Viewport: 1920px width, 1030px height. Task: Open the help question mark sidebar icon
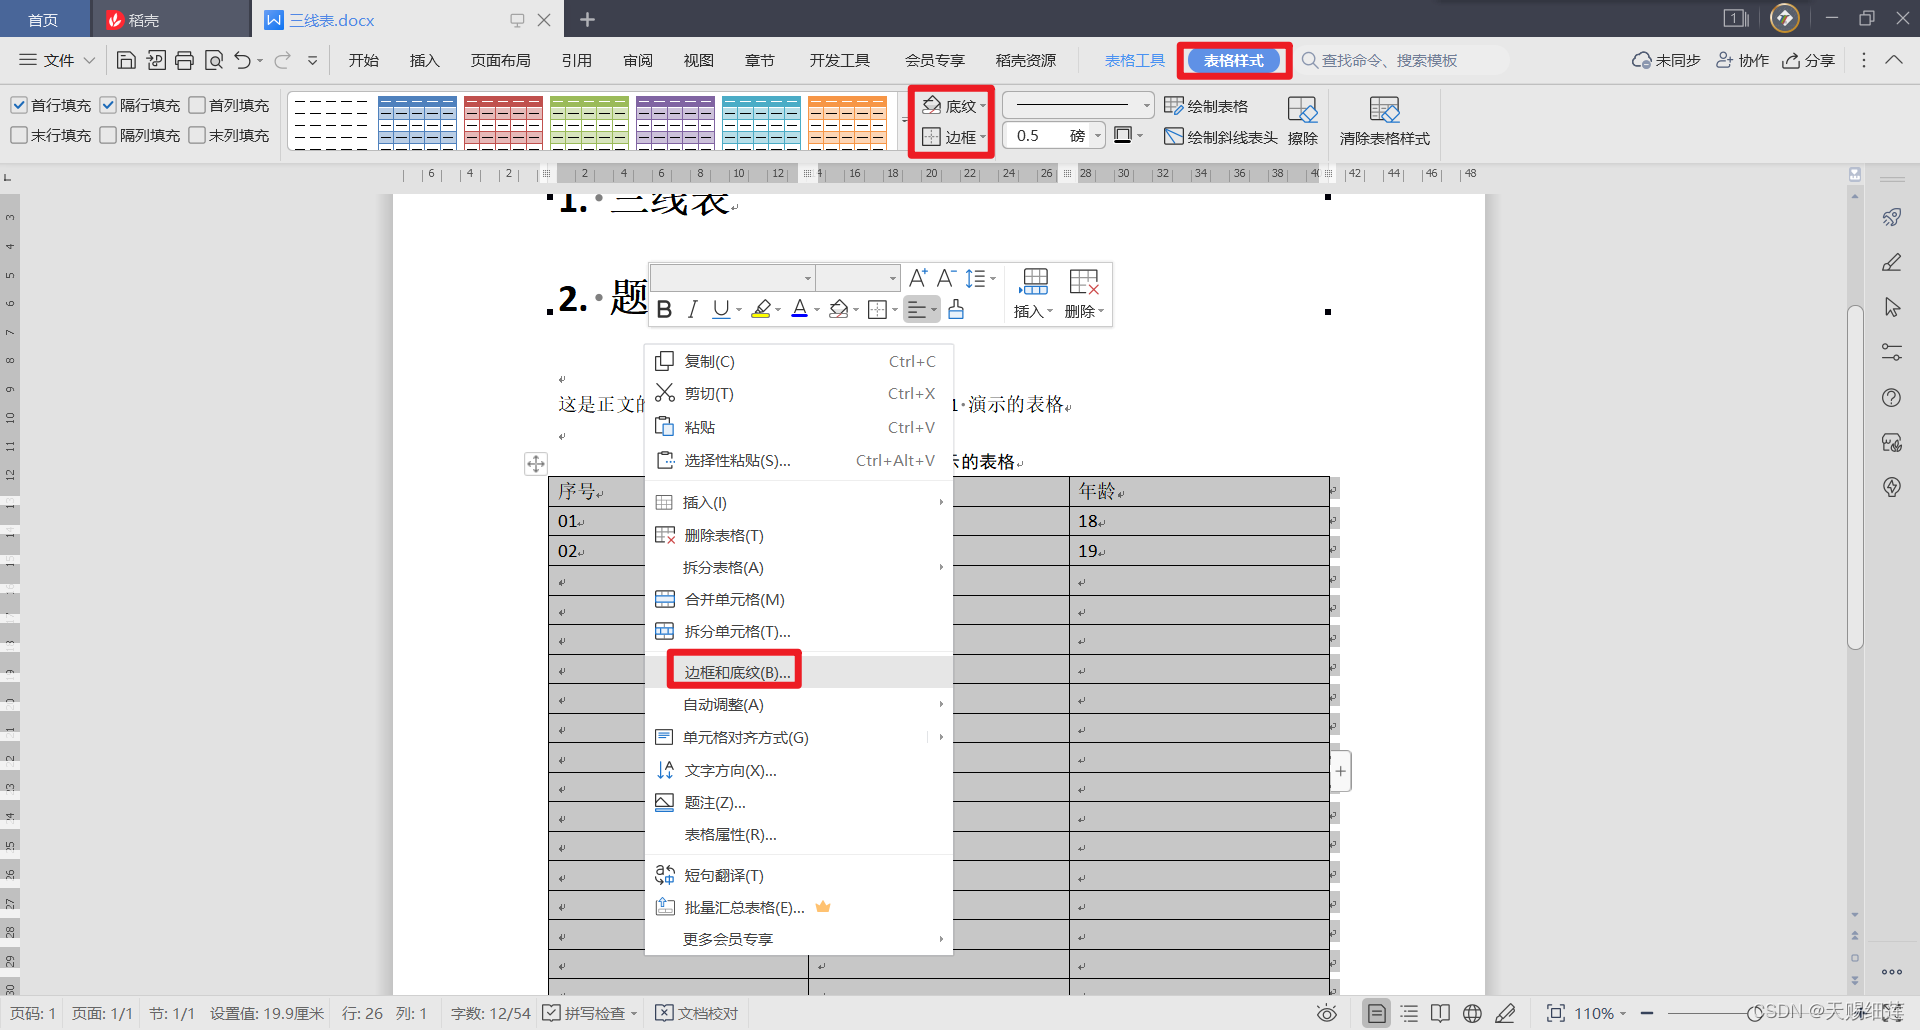(x=1892, y=397)
